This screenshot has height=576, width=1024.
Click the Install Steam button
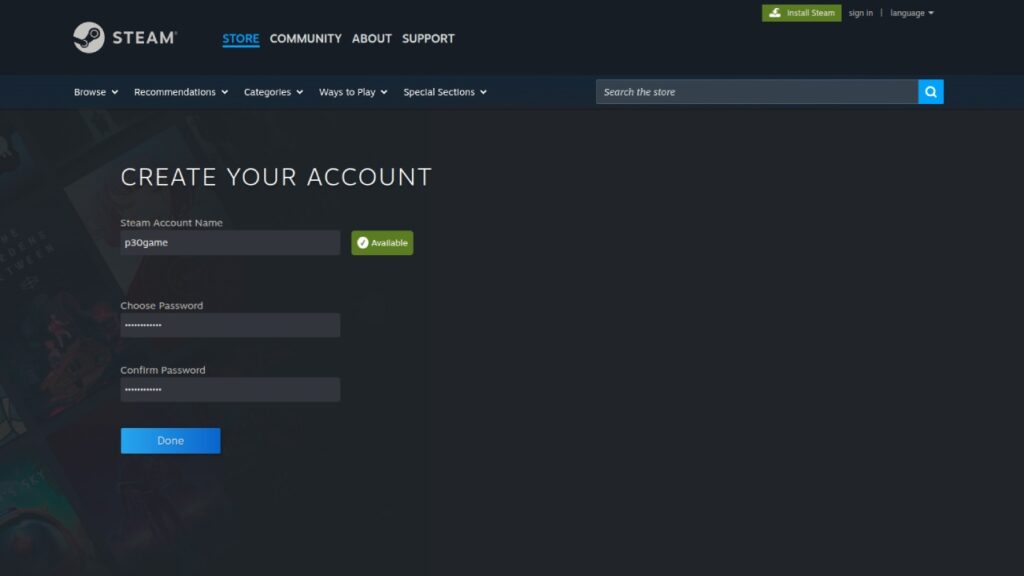pos(801,13)
